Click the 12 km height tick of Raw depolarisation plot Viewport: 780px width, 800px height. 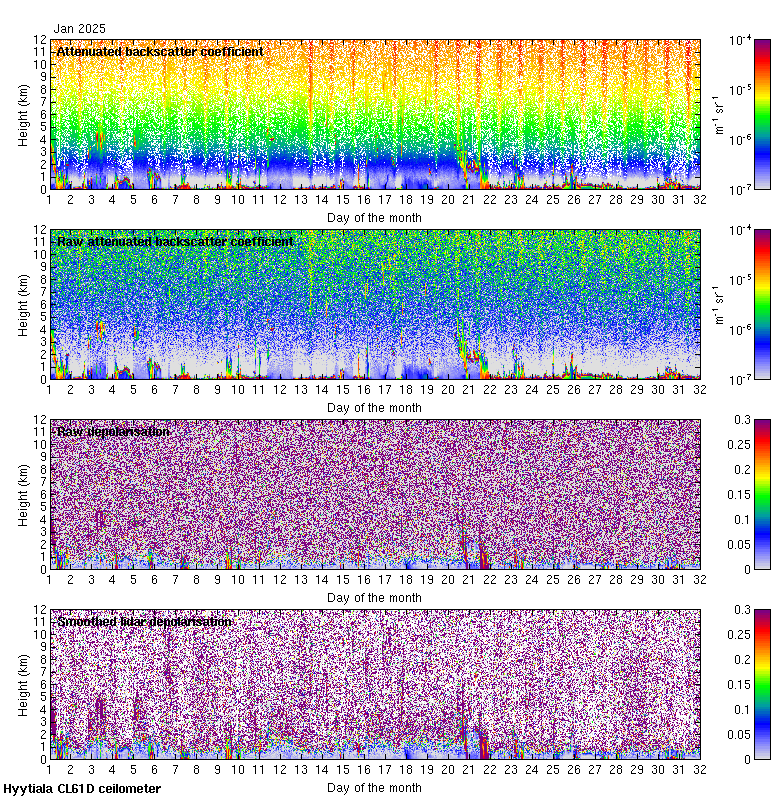pyautogui.click(x=40, y=419)
